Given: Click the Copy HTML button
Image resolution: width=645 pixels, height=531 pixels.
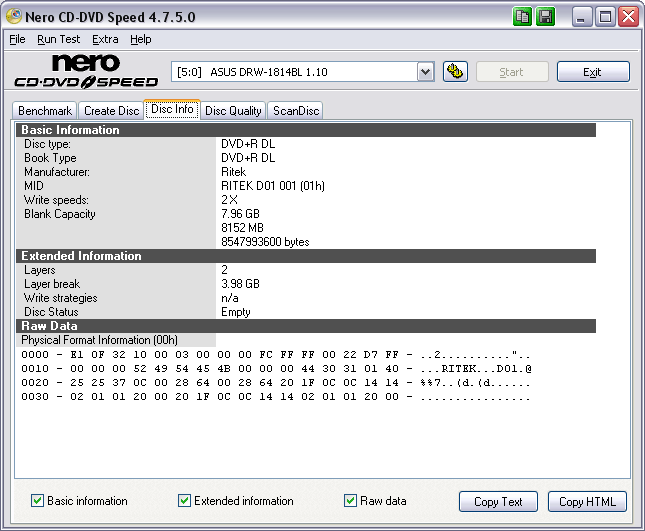Looking at the screenshot, I should [587, 501].
